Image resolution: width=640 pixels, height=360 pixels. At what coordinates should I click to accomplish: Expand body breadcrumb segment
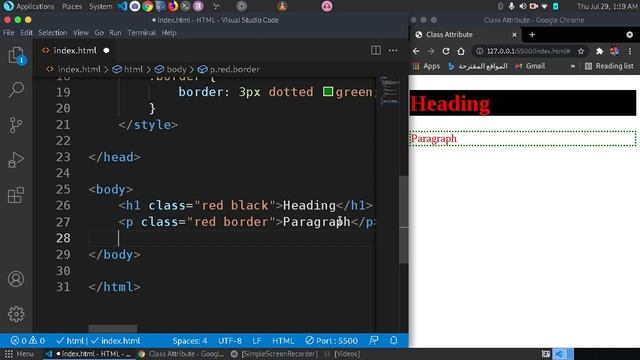[x=176, y=69]
